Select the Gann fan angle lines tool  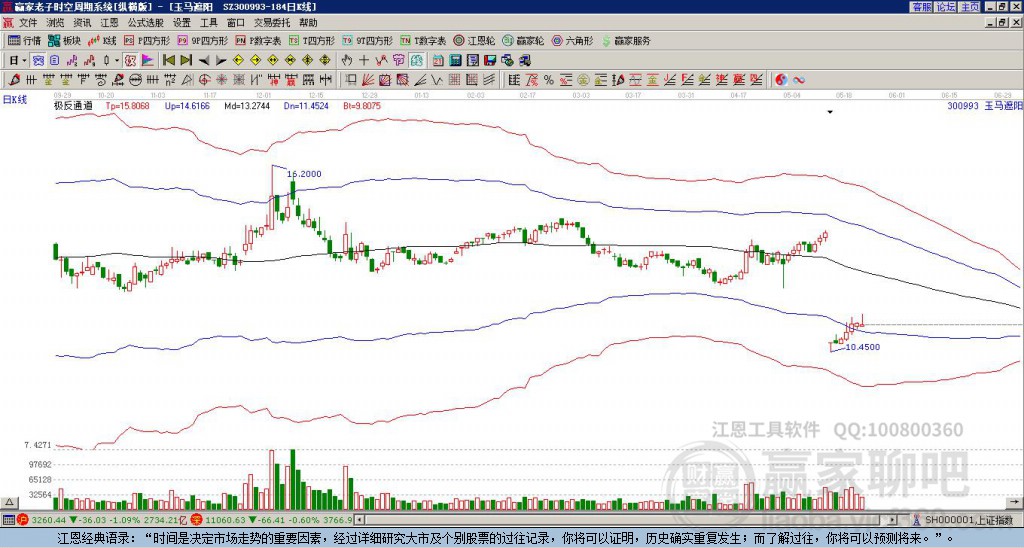(368, 80)
